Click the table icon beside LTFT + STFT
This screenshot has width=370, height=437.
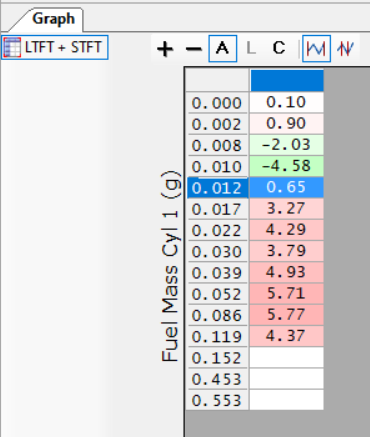tap(12, 47)
